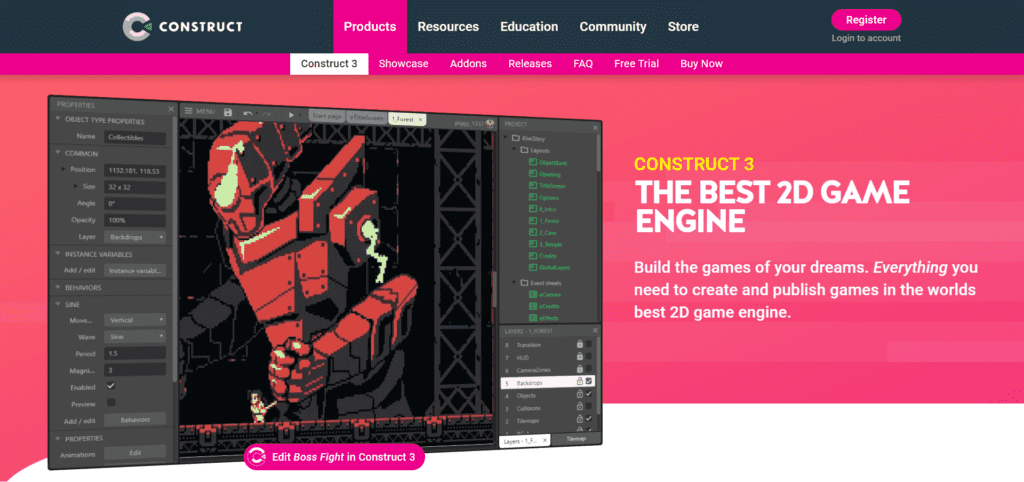The width and height of the screenshot is (1024, 482).
Task: Toggle visibility checkbox of Transition layer
Action: click(x=588, y=344)
